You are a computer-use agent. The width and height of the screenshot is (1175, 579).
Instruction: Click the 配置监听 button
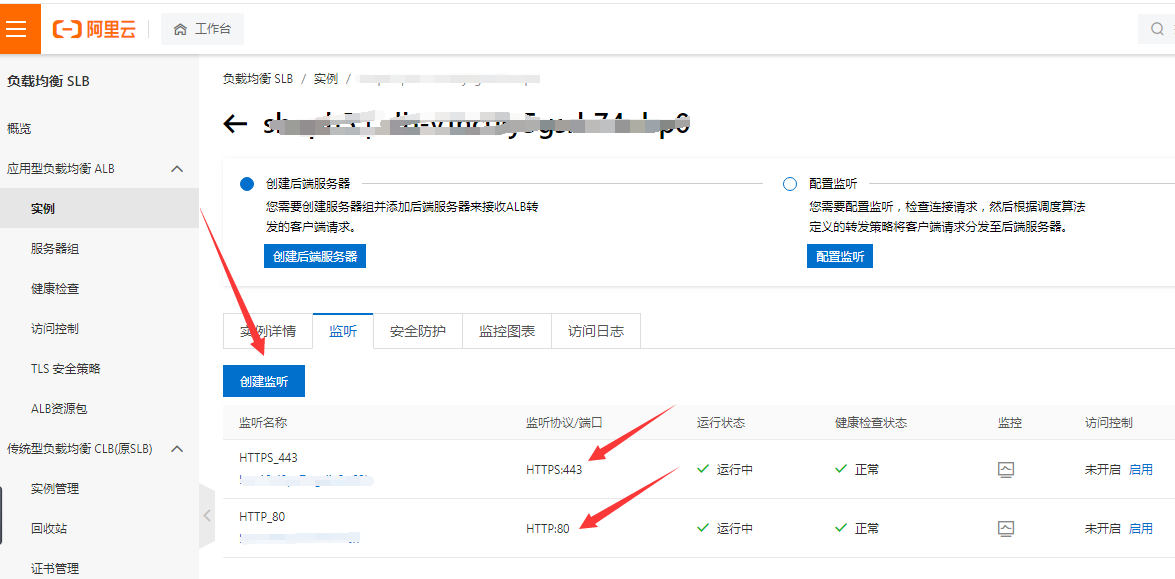840,256
